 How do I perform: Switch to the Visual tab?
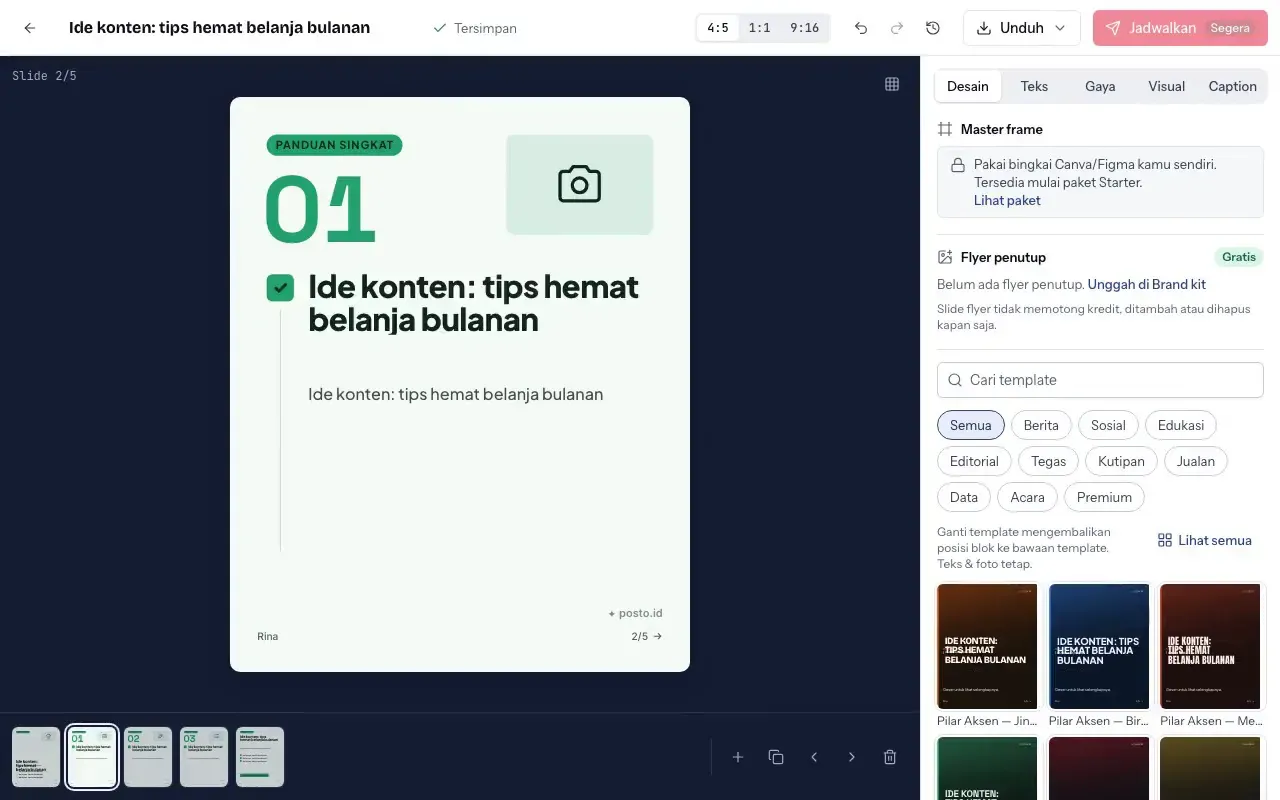[1166, 86]
